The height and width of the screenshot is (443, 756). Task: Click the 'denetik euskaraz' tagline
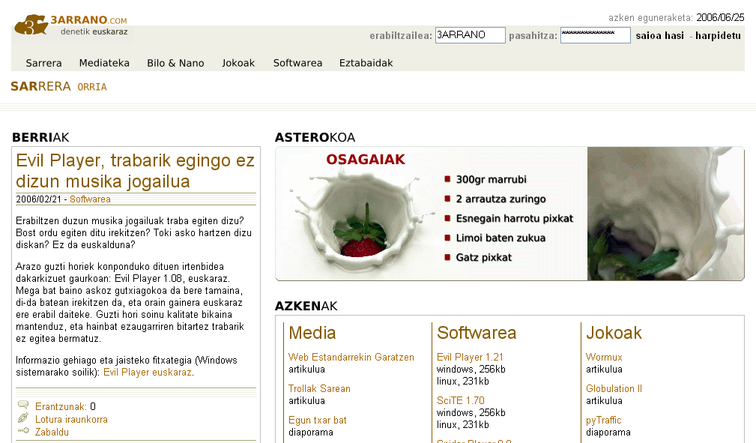click(x=94, y=32)
